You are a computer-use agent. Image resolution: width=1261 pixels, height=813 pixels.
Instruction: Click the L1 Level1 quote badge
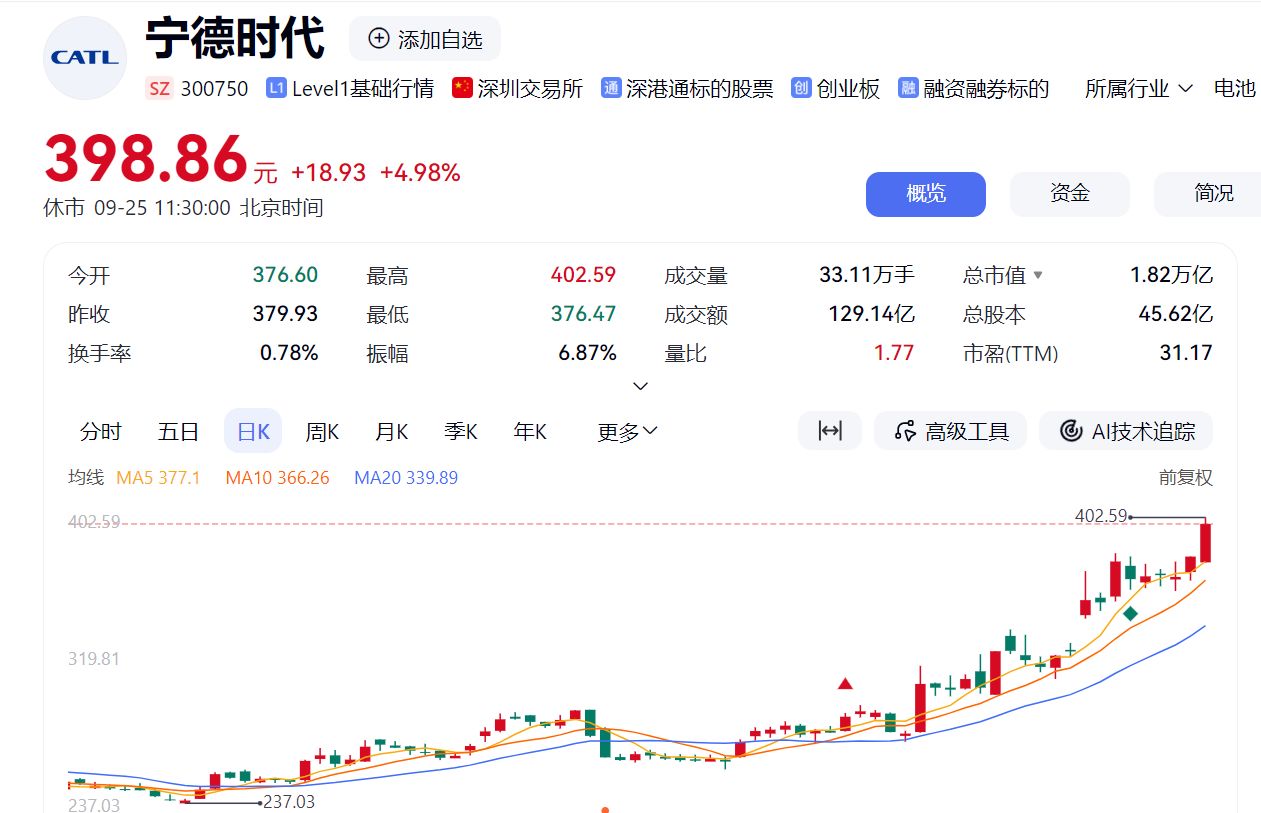(x=275, y=88)
